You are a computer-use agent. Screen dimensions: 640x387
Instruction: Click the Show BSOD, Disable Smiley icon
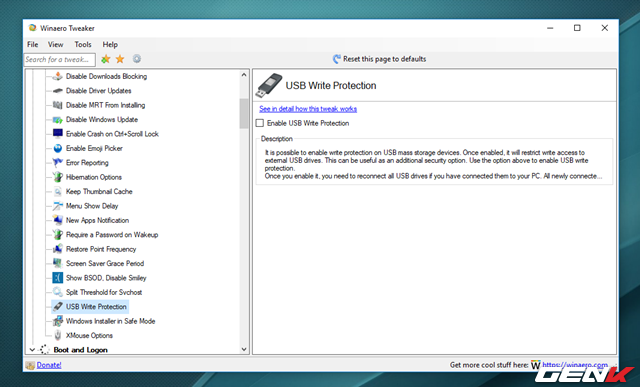pyautogui.click(x=58, y=278)
